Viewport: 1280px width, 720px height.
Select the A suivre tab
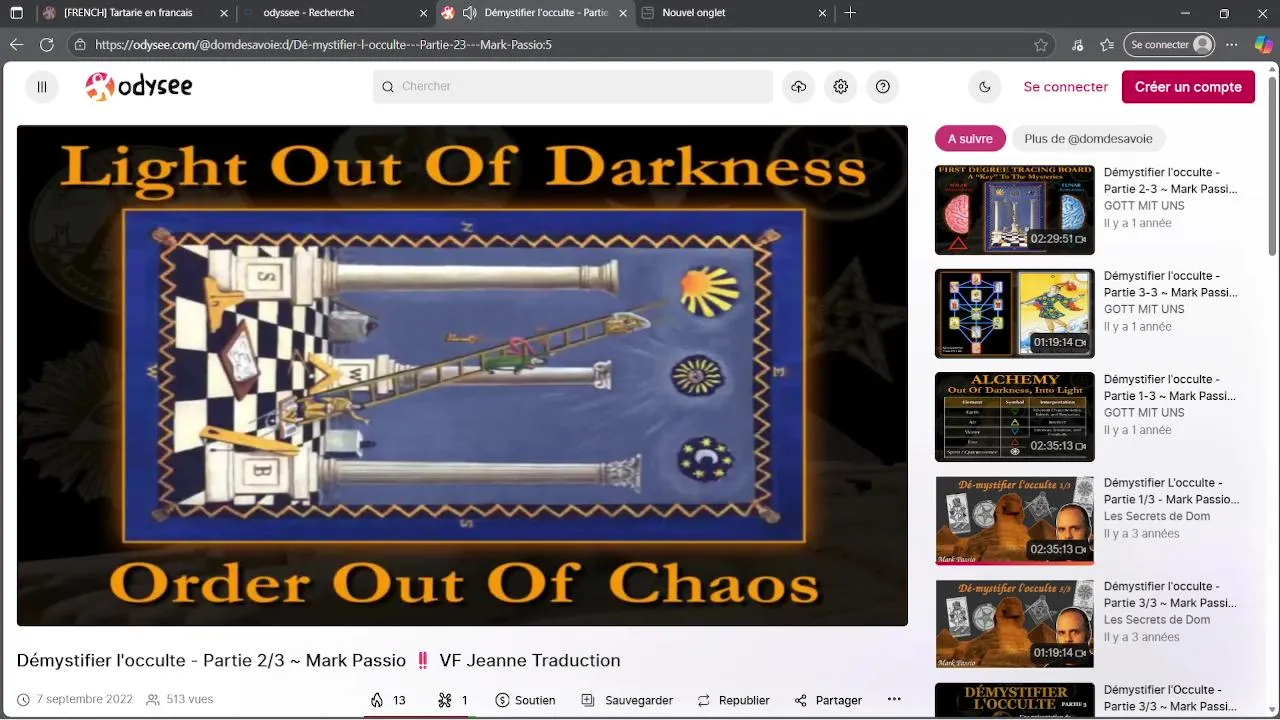click(970, 139)
